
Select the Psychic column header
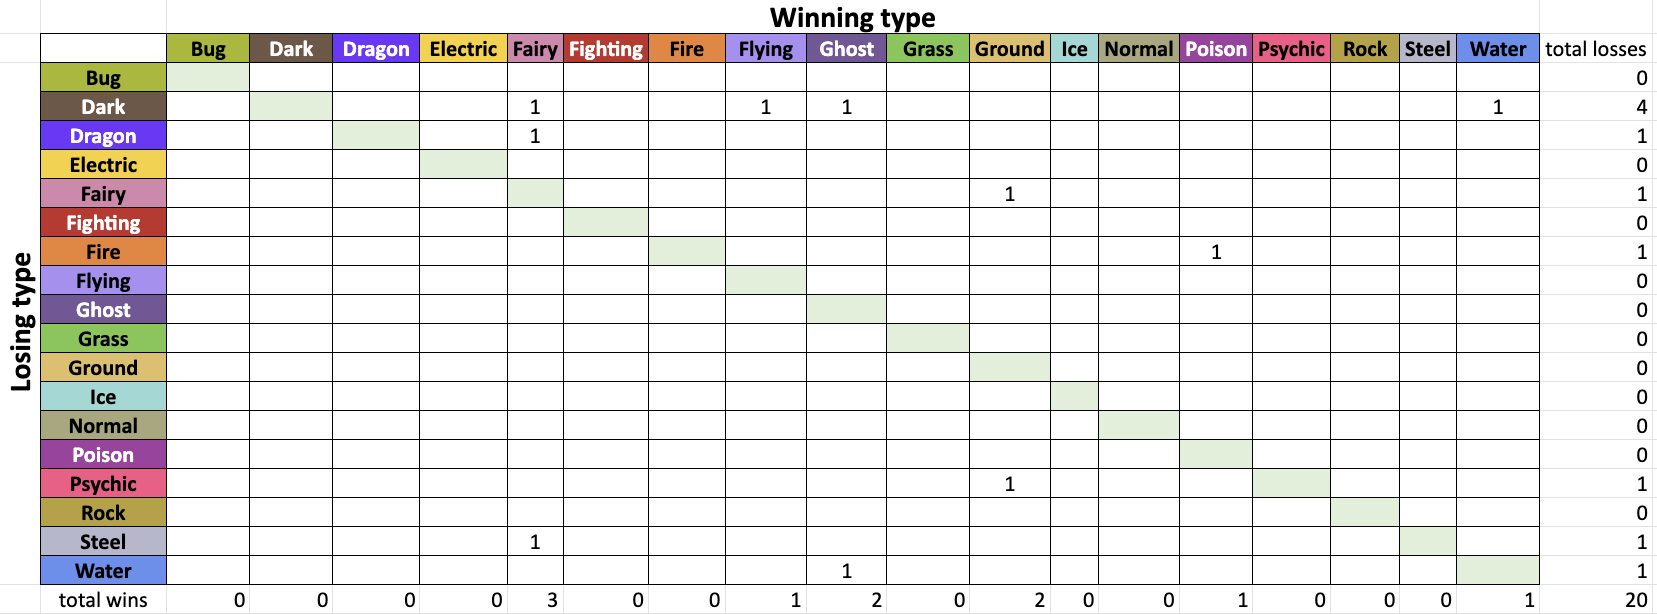pyautogui.click(x=1291, y=49)
